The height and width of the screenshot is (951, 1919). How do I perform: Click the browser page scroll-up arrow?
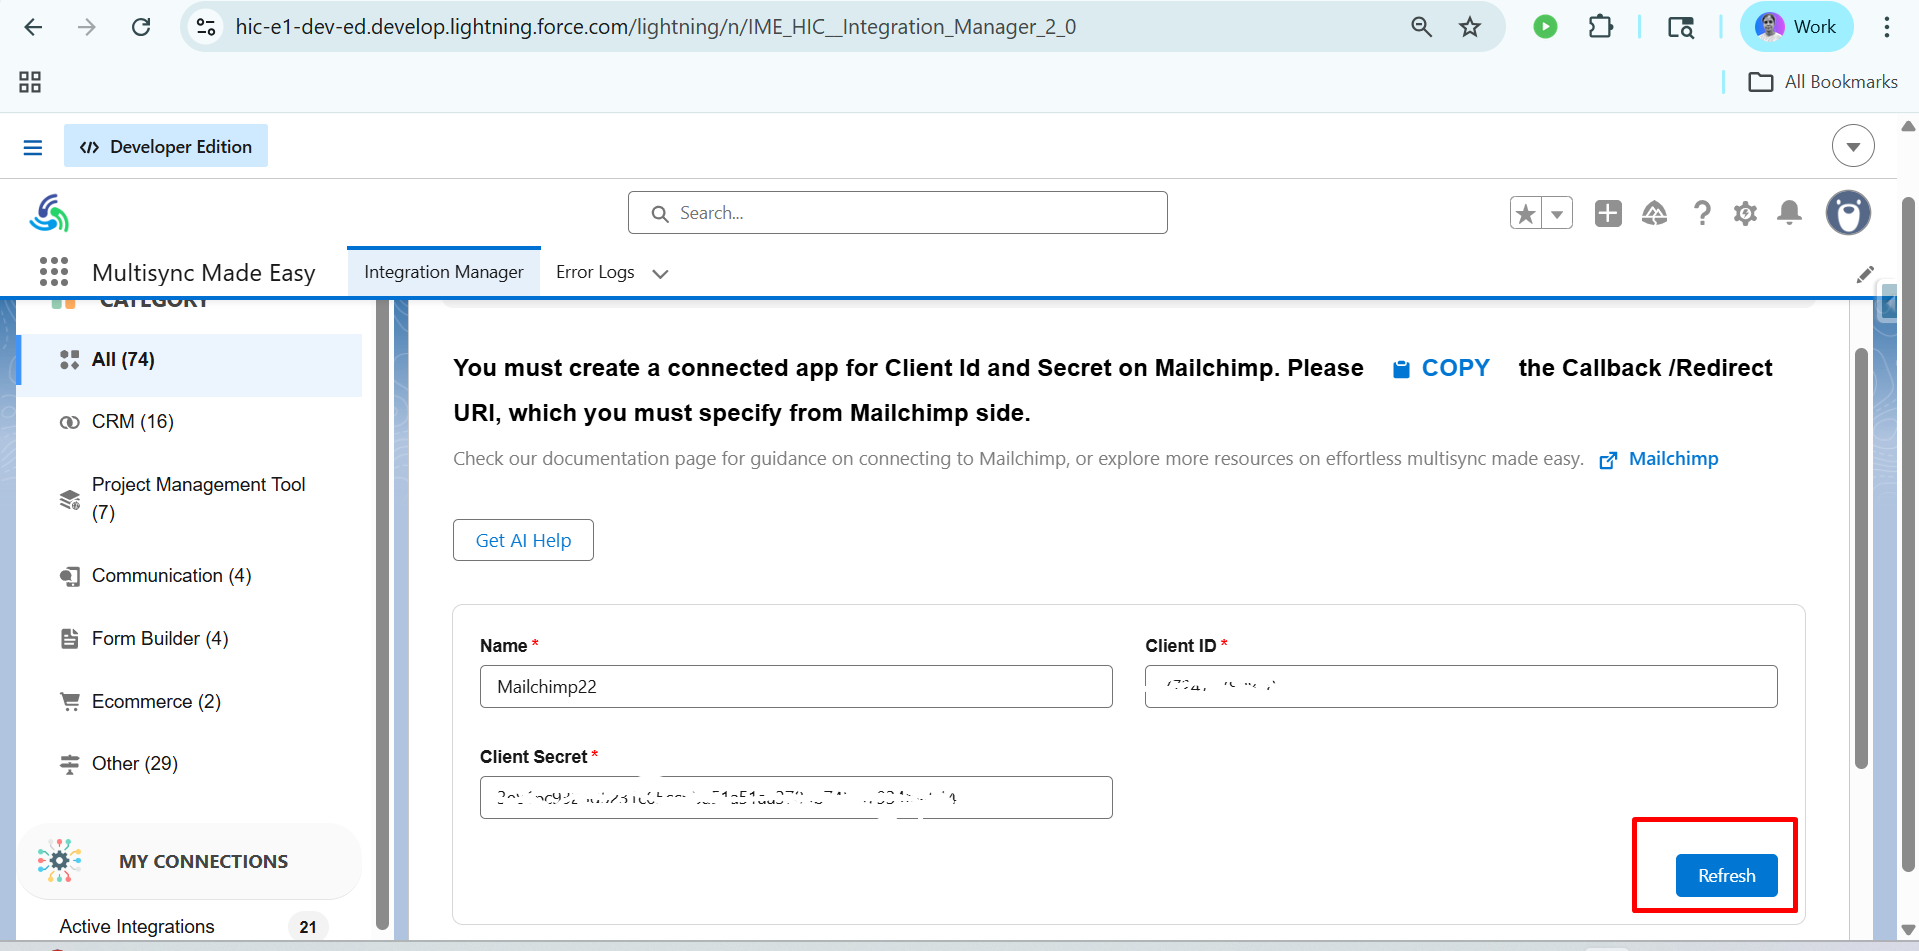tap(1908, 126)
